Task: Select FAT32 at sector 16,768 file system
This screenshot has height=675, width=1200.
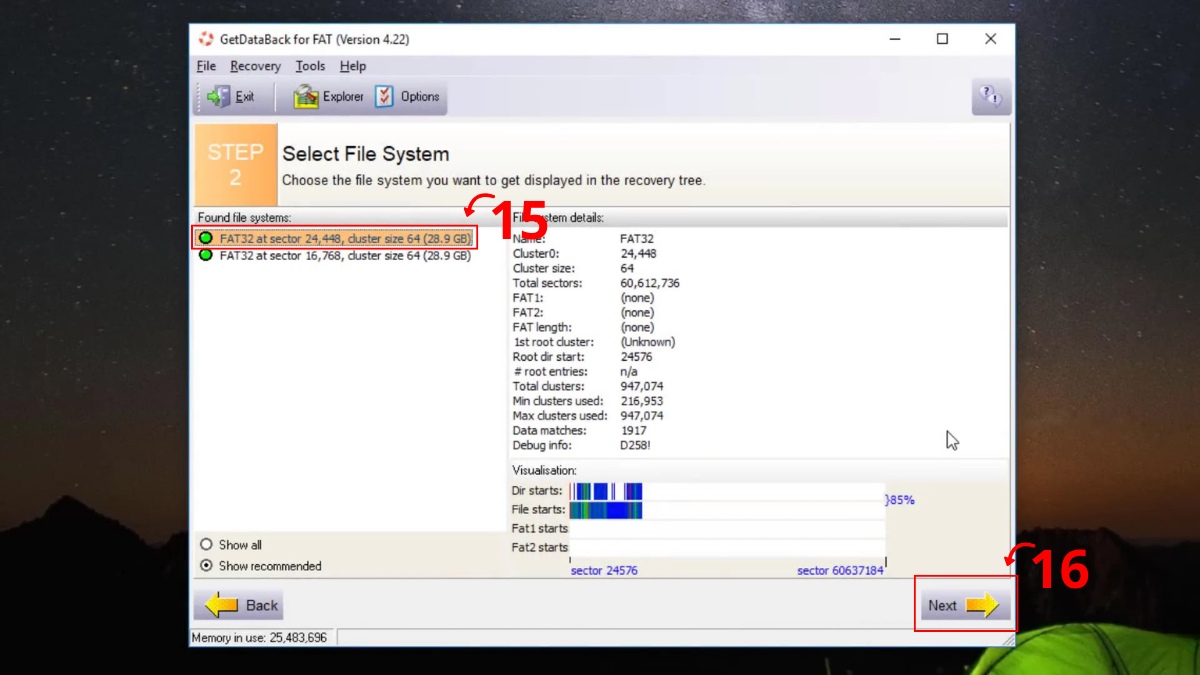Action: pos(335,255)
